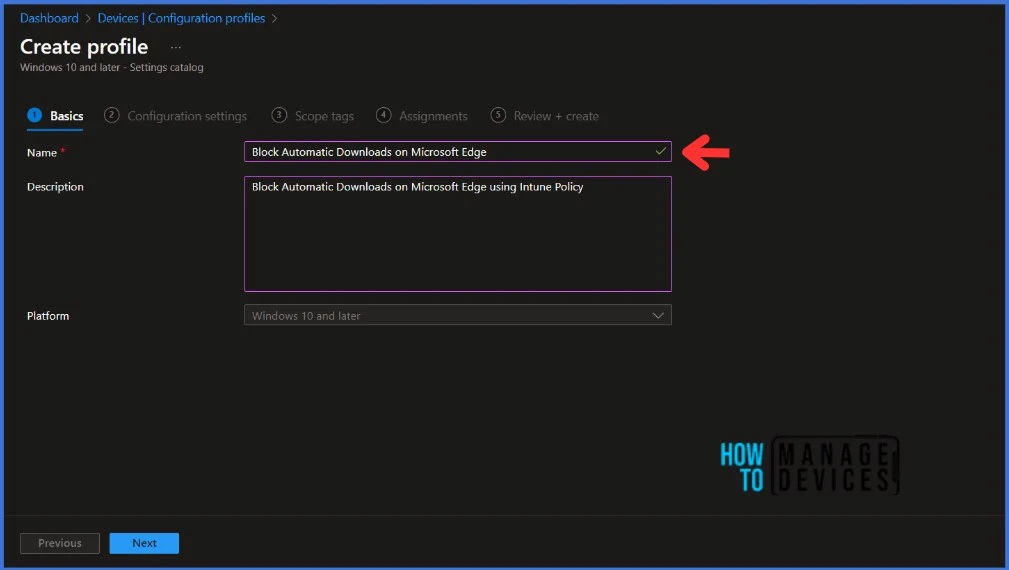
Task: Click the Description label
Action: click(x=55, y=187)
